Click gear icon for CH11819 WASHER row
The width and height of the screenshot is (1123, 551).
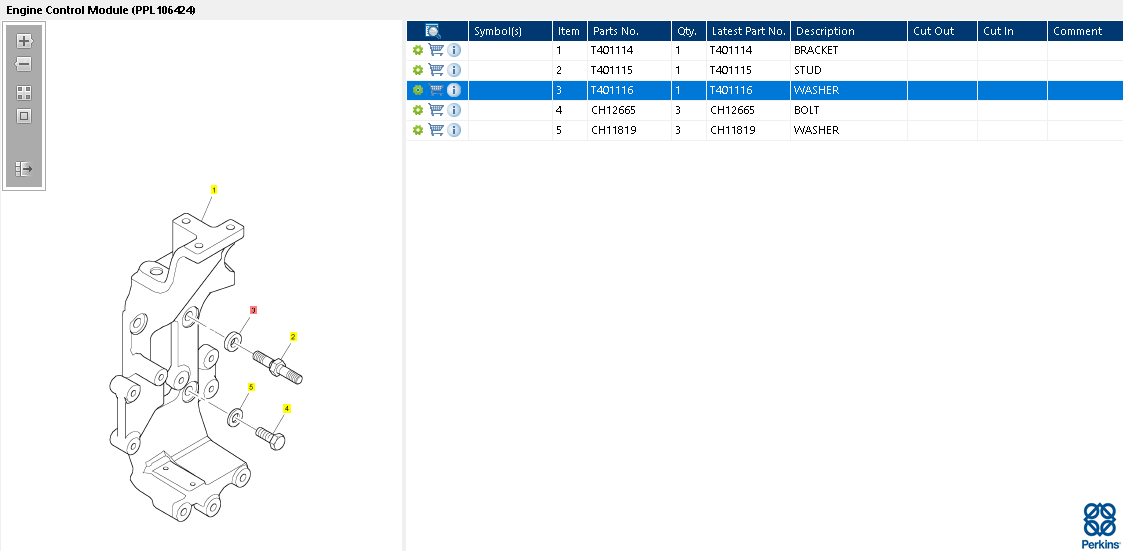coord(418,130)
